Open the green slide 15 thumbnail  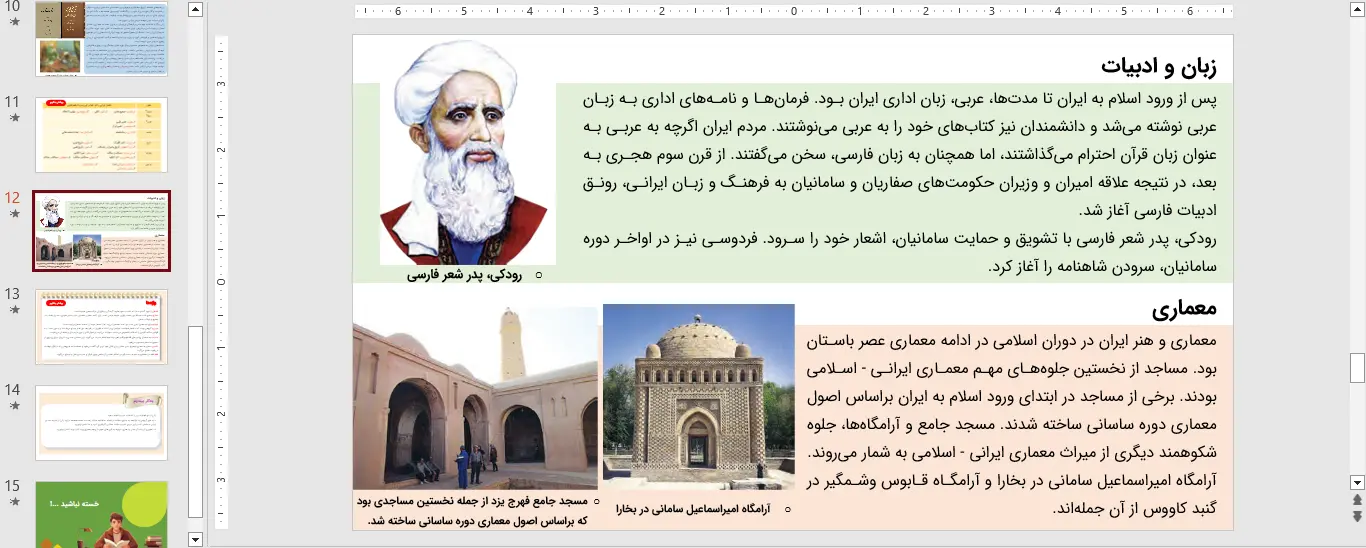click(101, 515)
